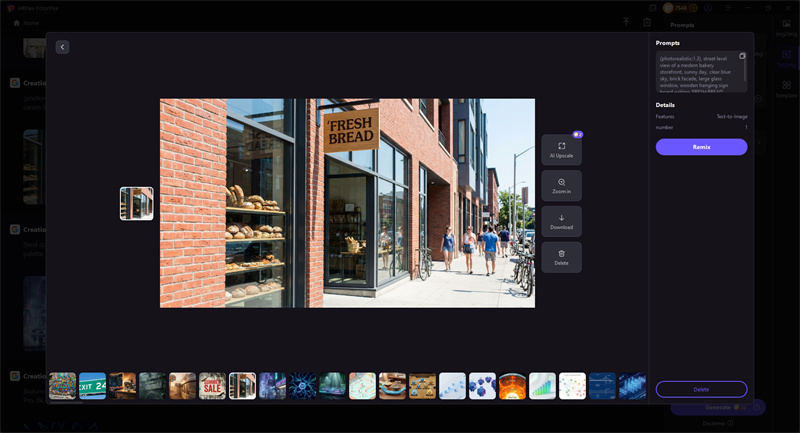Open the pastel map illustration thumbnail
Screen dimensions: 800x433
click(x=362, y=386)
